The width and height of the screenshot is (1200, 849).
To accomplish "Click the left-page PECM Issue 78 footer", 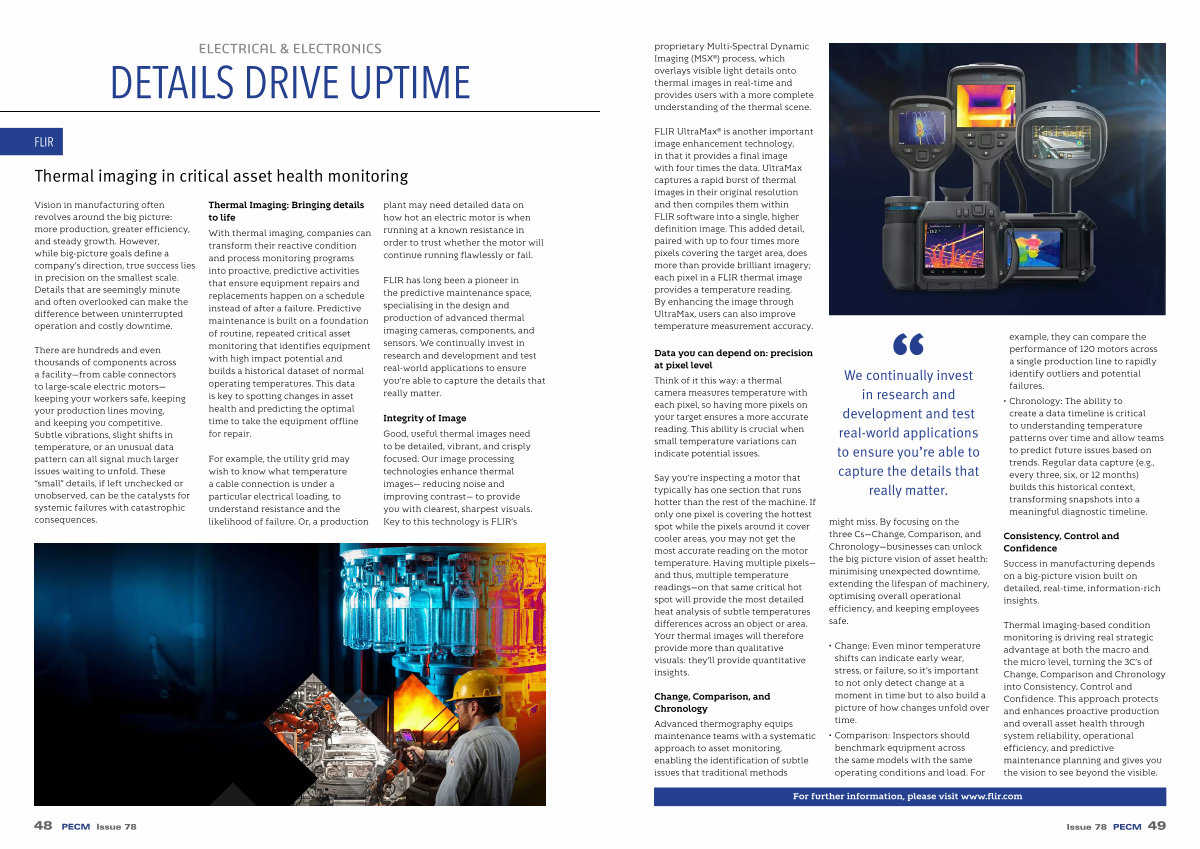I will (x=98, y=827).
